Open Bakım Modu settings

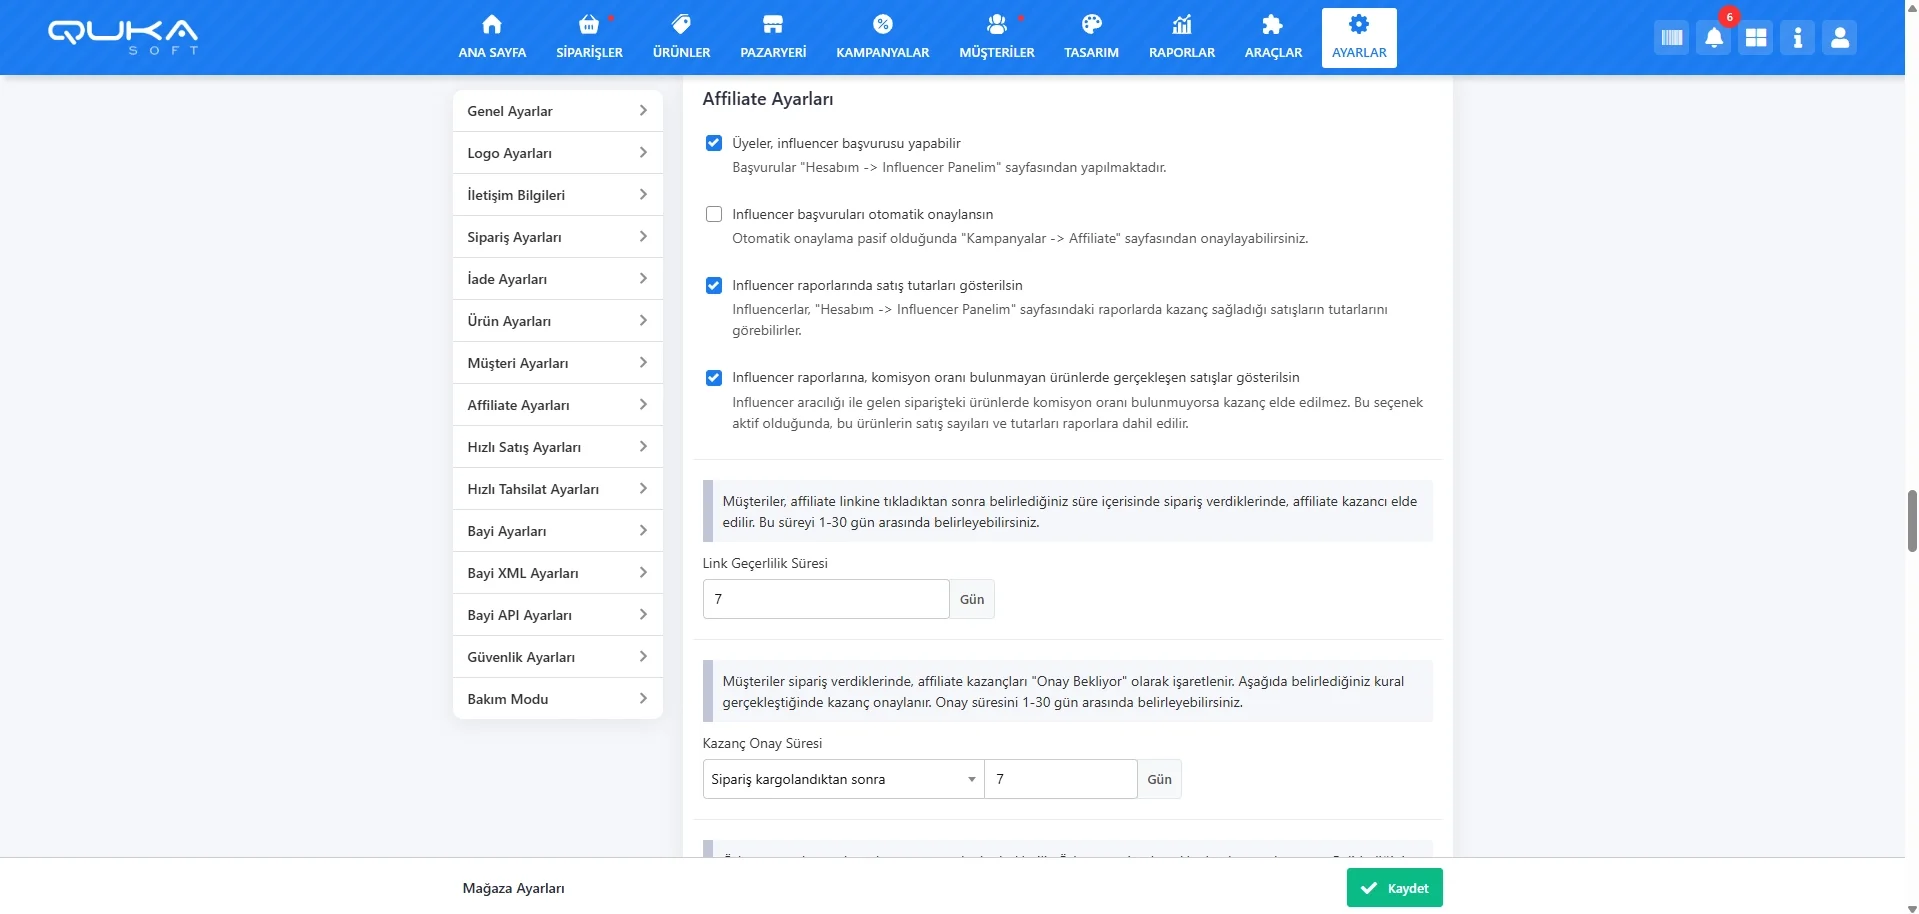pos(557,699)
